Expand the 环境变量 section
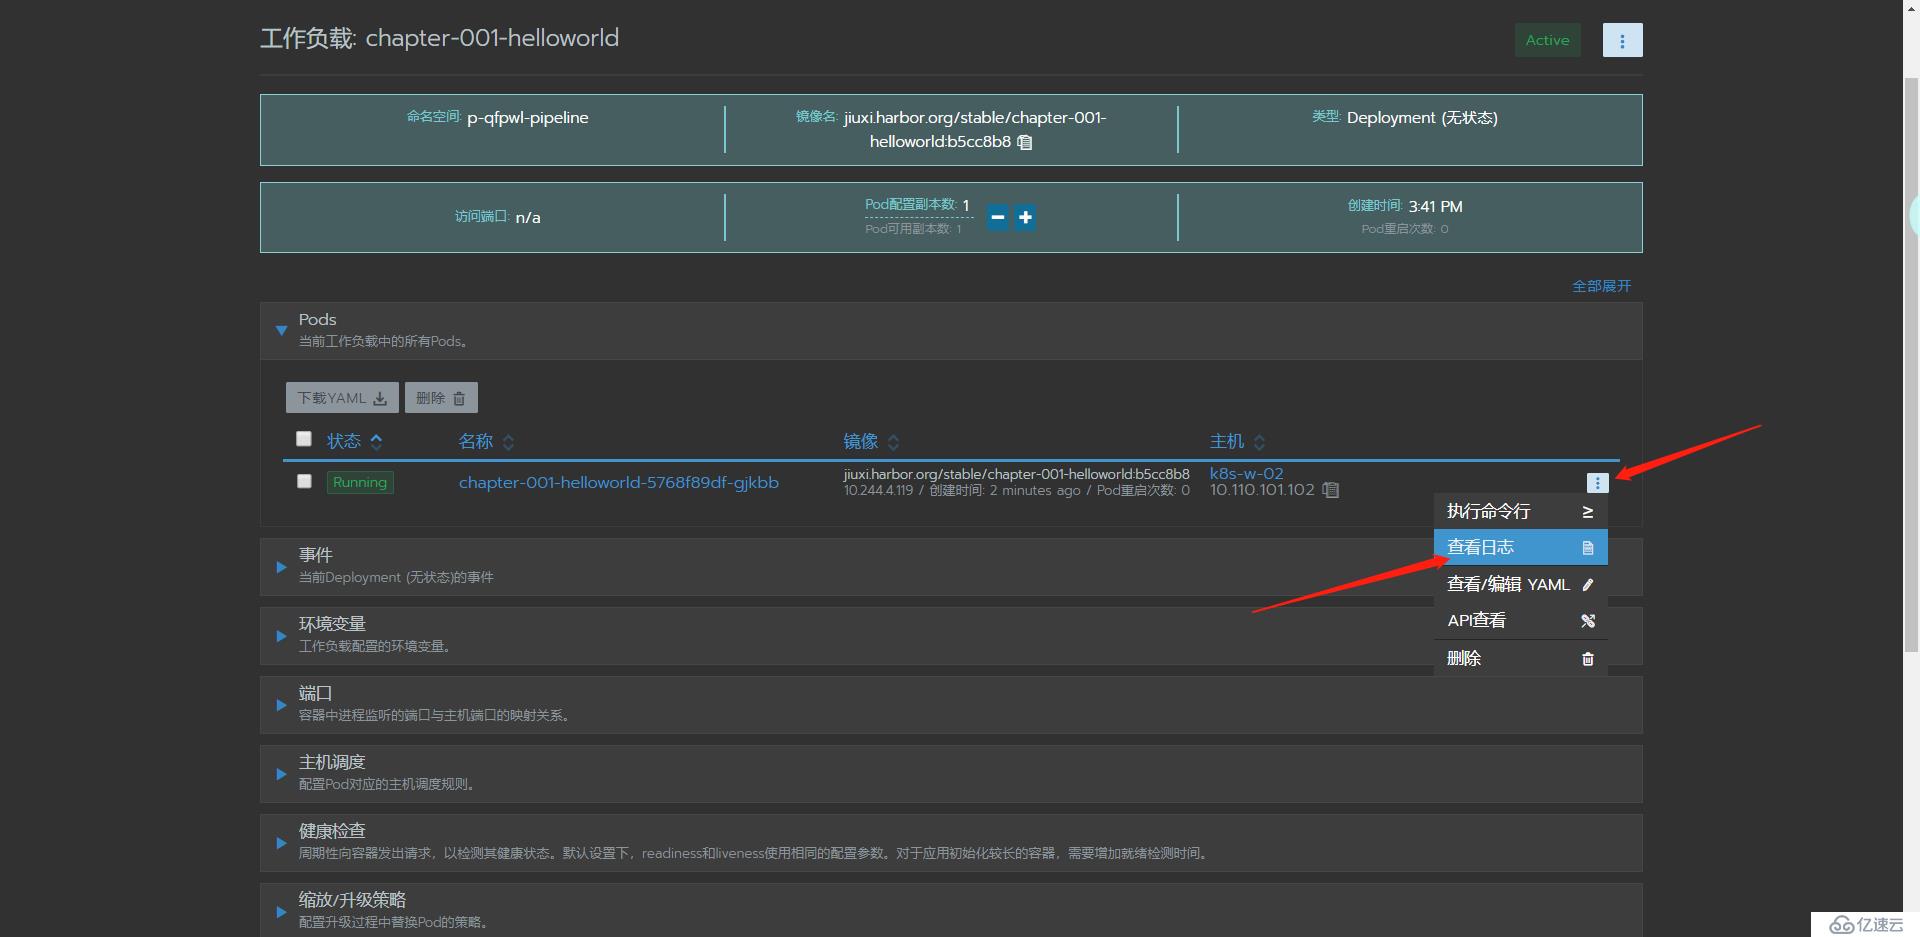 coord(281,636)
